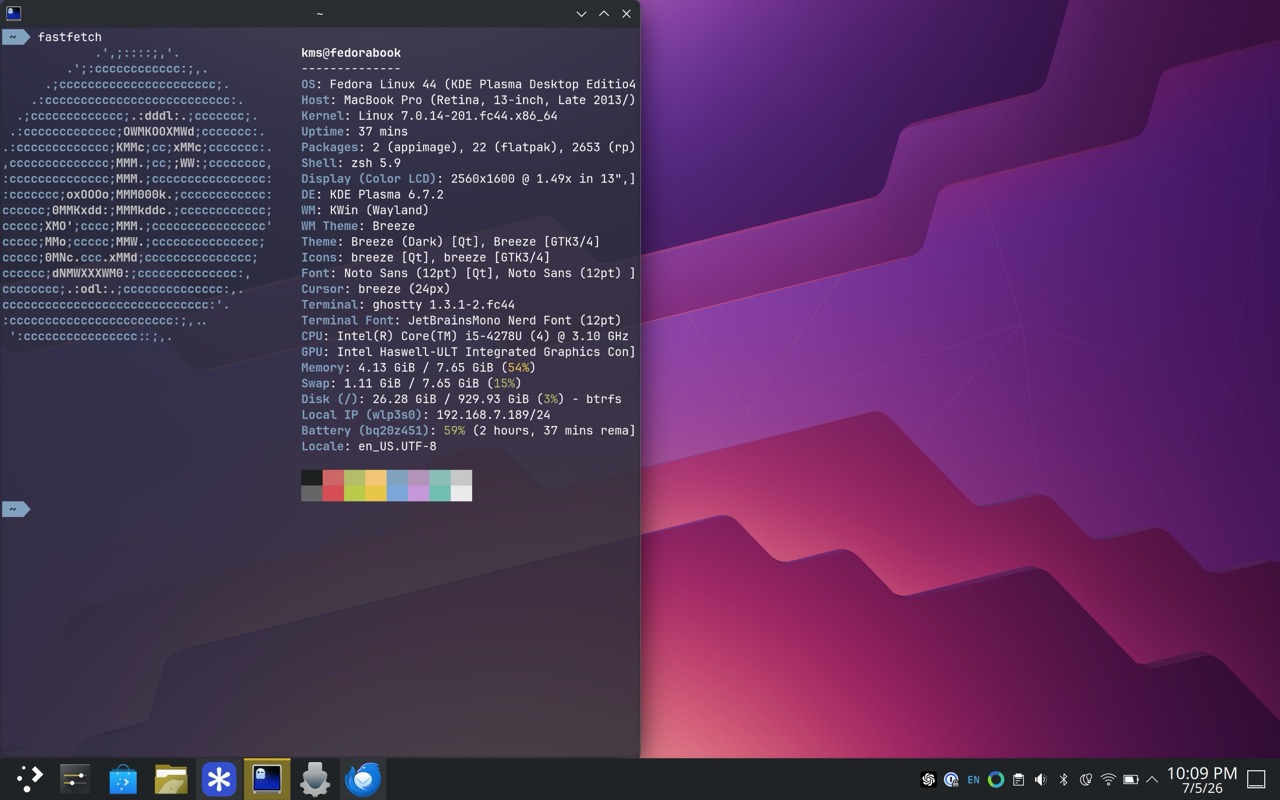Open the brightness and night light applet
1280x800 pixels.
1085,780
